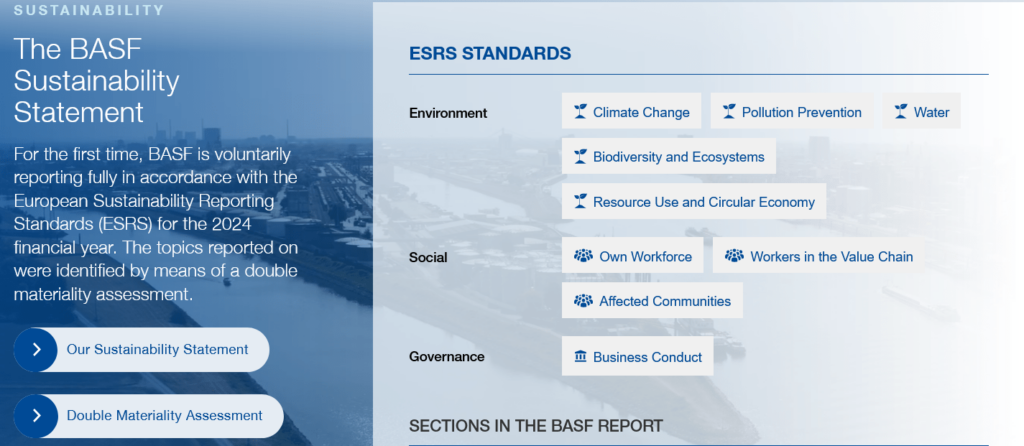
Task: Click the Social row label
Action: [x=428, y=257]
